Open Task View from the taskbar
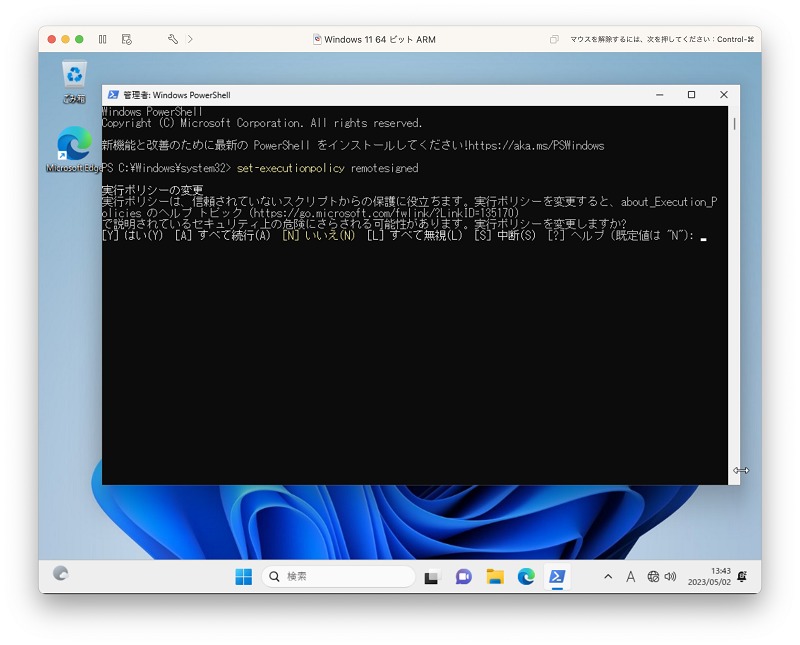Image resolution: width=800 pixels, height=645 pixels. pos(431,577)
